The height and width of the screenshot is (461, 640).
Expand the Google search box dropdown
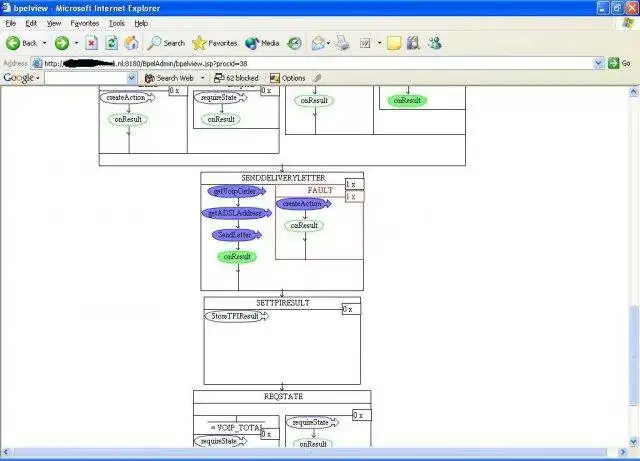pos(131,78)
